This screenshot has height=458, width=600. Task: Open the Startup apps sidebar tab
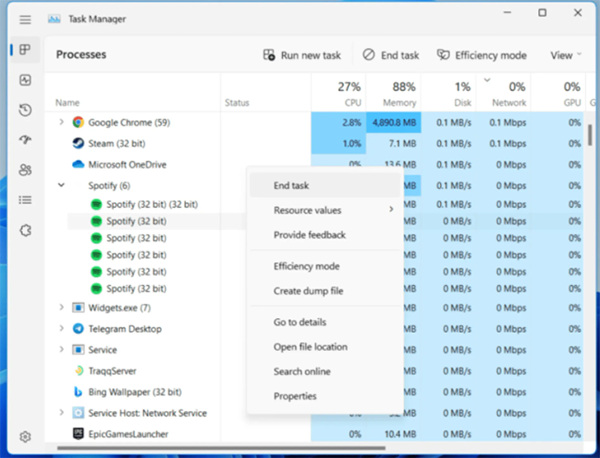(x=25, y=140)
